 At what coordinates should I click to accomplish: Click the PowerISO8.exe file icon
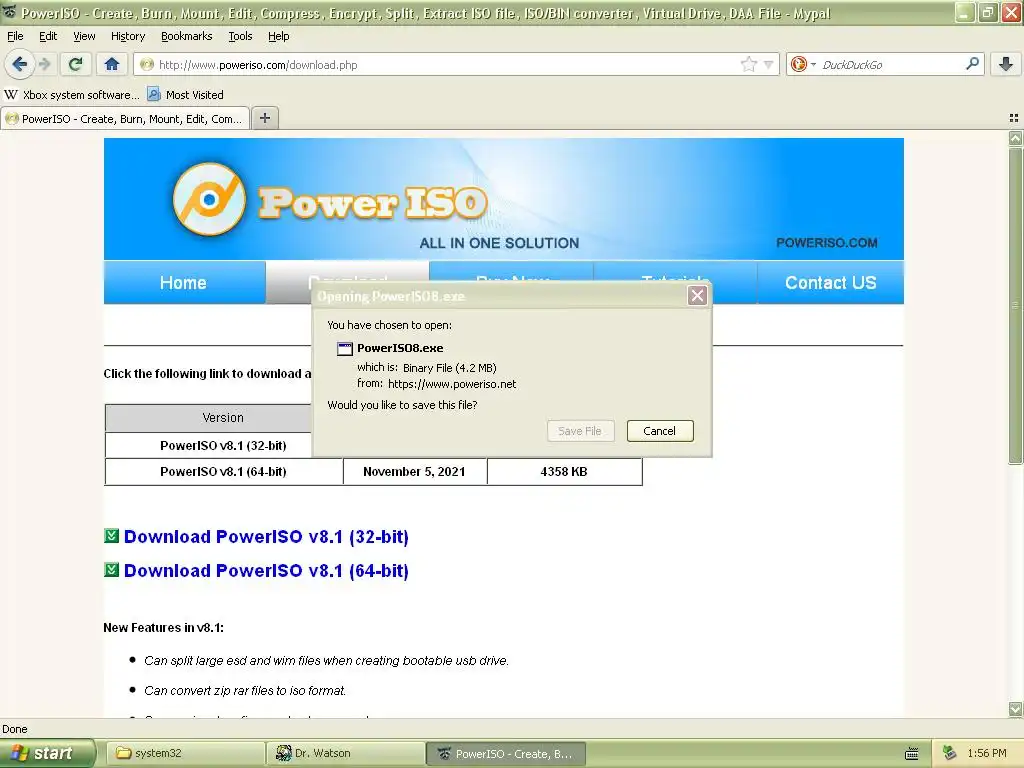[344, 349]
